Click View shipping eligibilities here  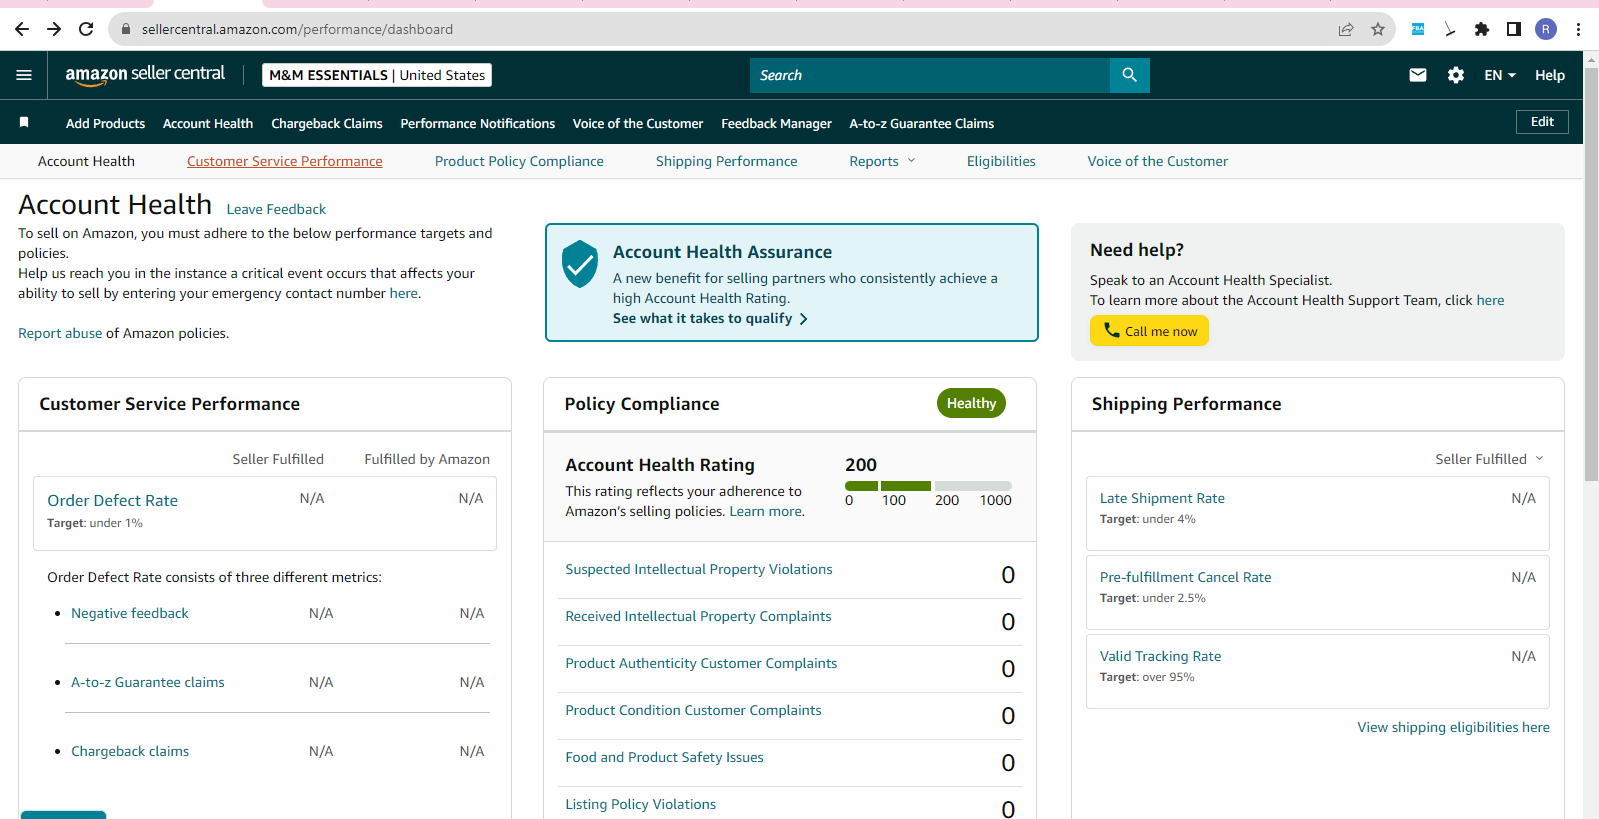(x=1453, y=727)
